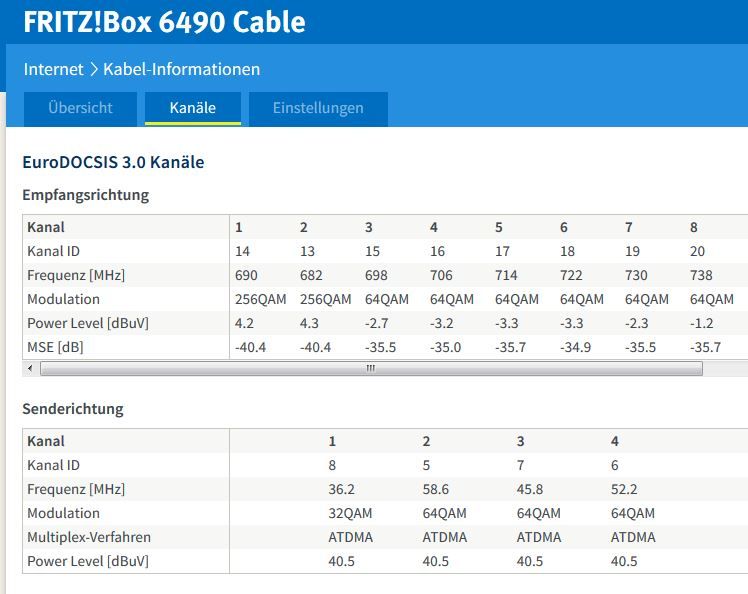This screenshot has height=594, width=748.
Task: Click the horizontal scrollbar's left arrow
Action: point(30,368)
